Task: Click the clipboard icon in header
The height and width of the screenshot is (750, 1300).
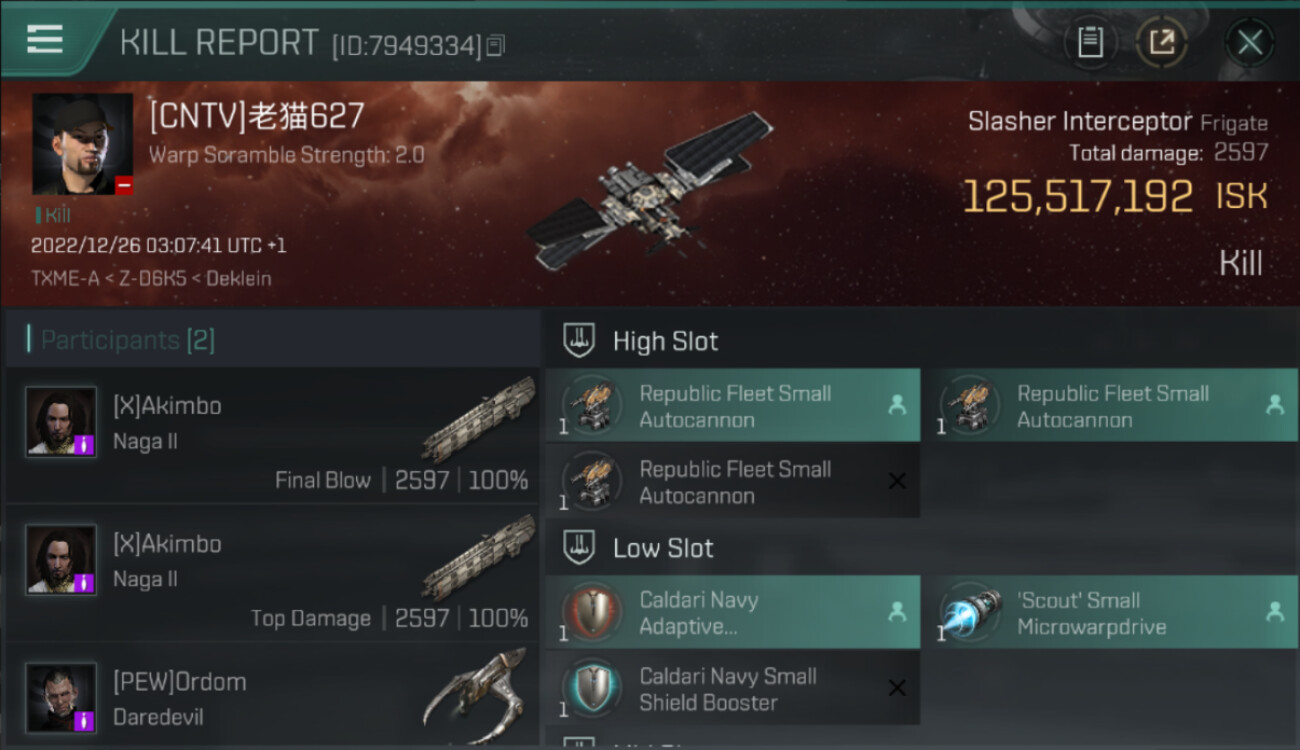Action: pos(1090,42)
